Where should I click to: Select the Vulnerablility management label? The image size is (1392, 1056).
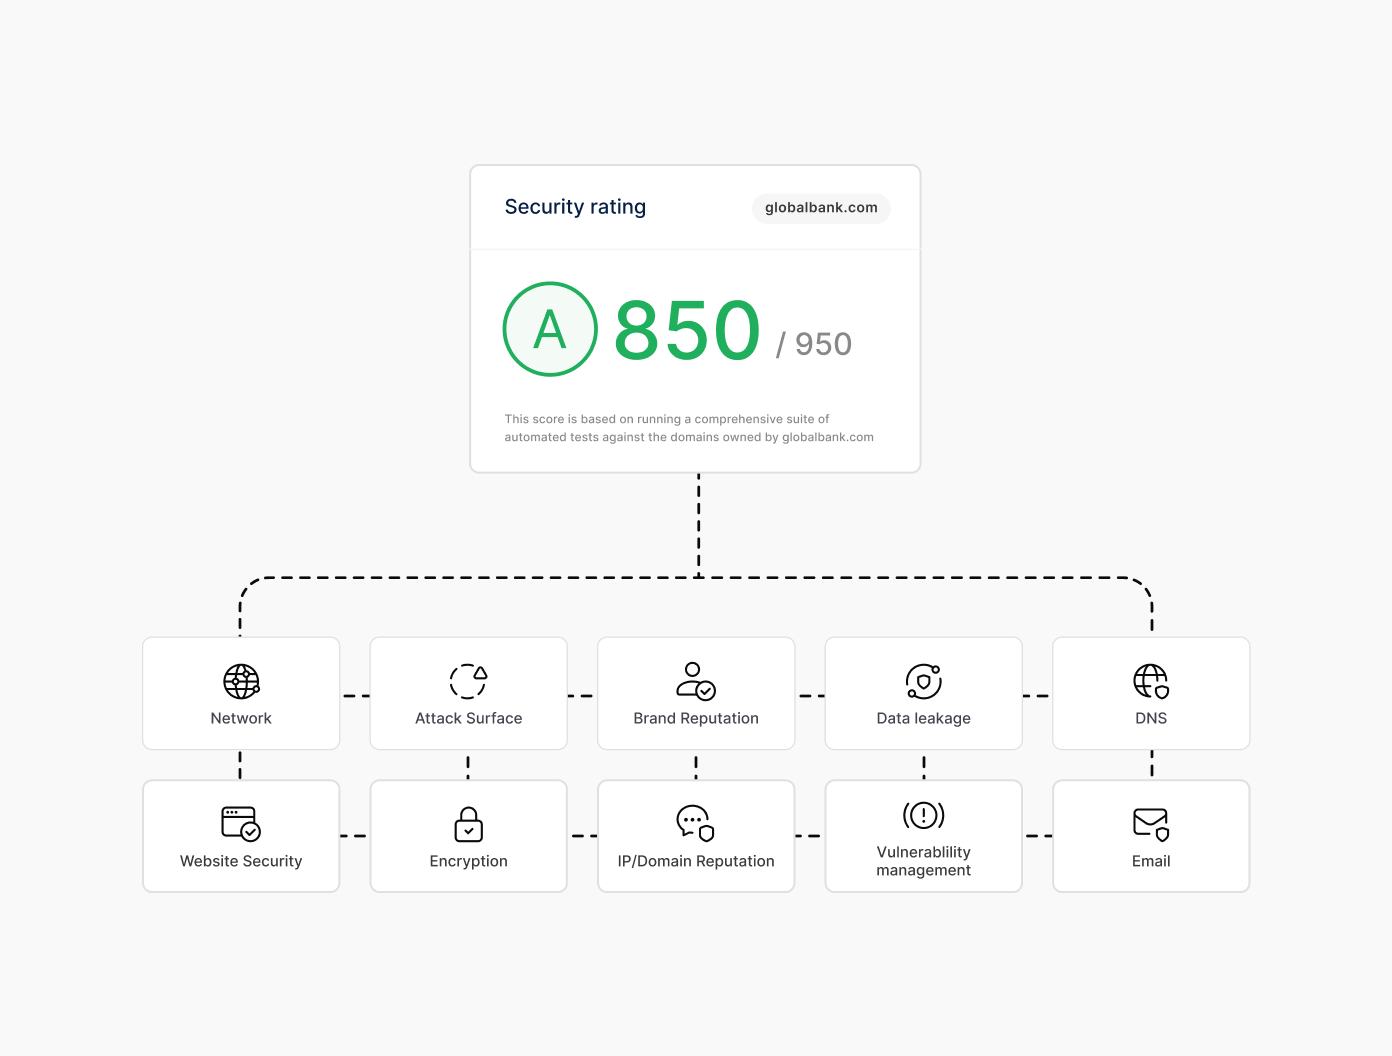tap(924, 861)
